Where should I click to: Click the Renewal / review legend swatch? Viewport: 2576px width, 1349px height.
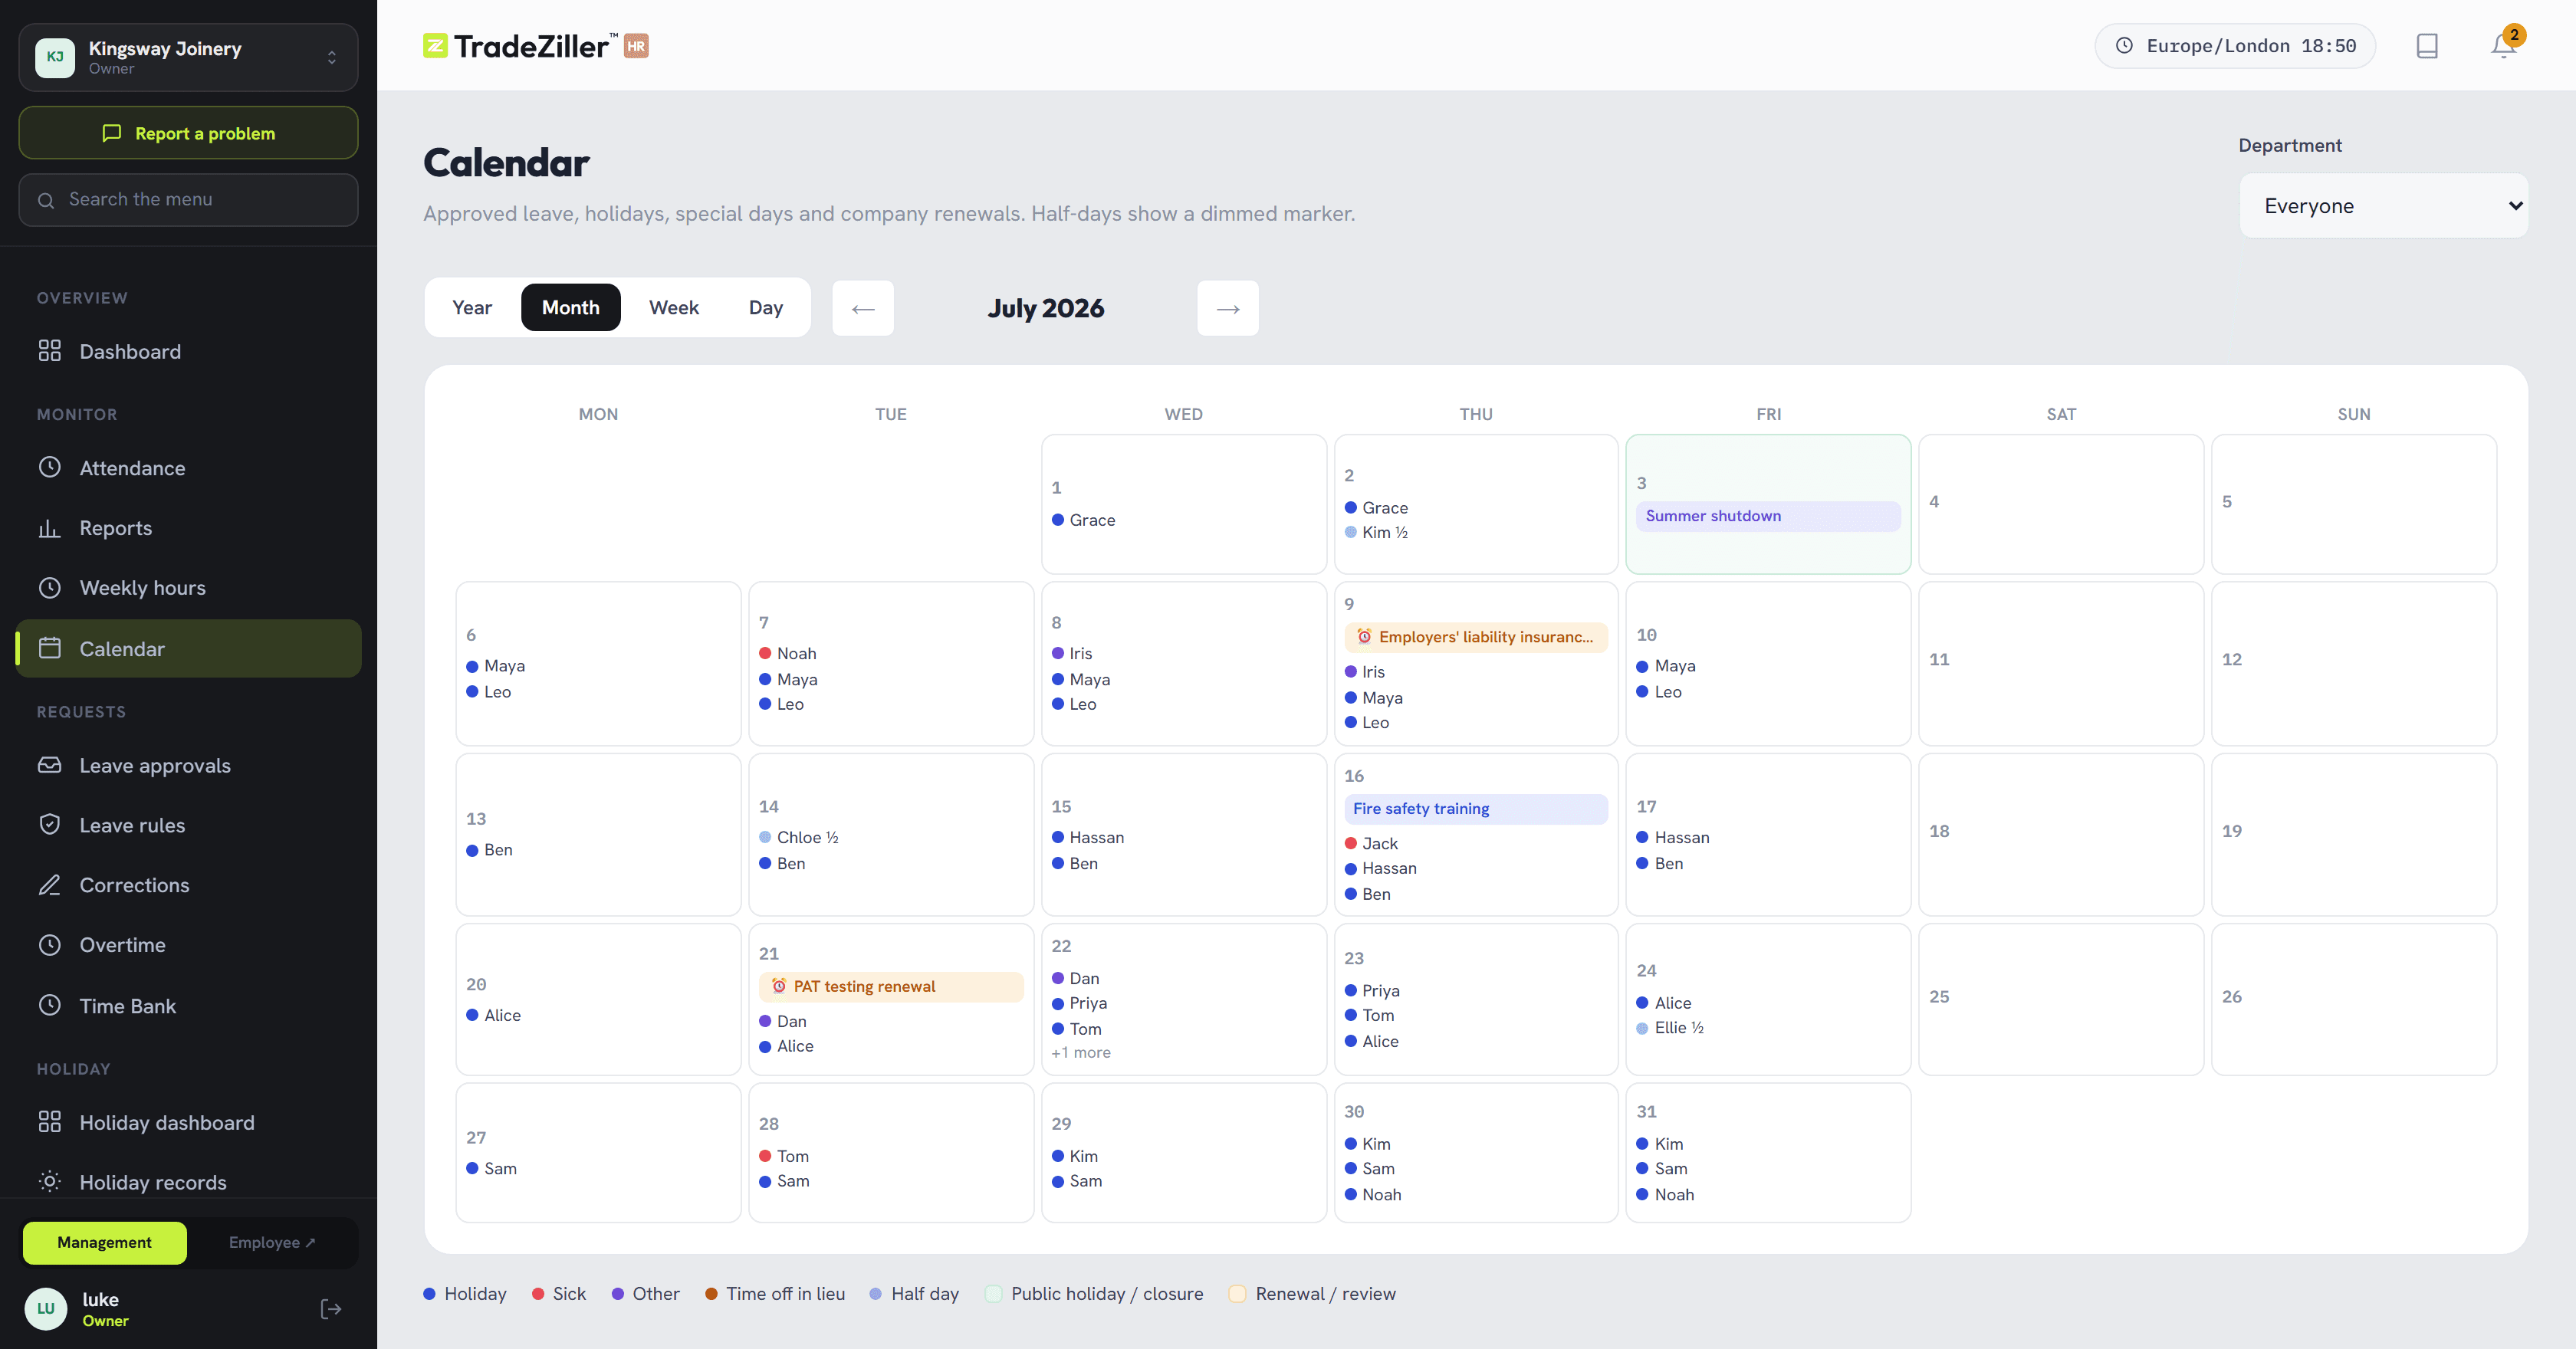tap(1237, 1294)
